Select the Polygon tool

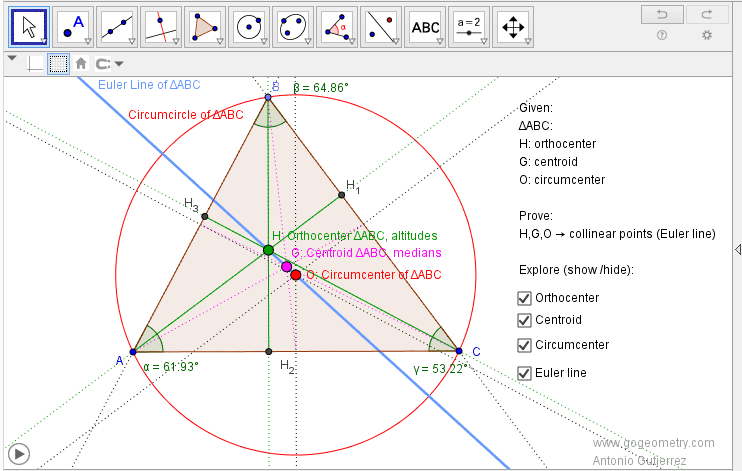pyautogui.click(x=205, y=27)
